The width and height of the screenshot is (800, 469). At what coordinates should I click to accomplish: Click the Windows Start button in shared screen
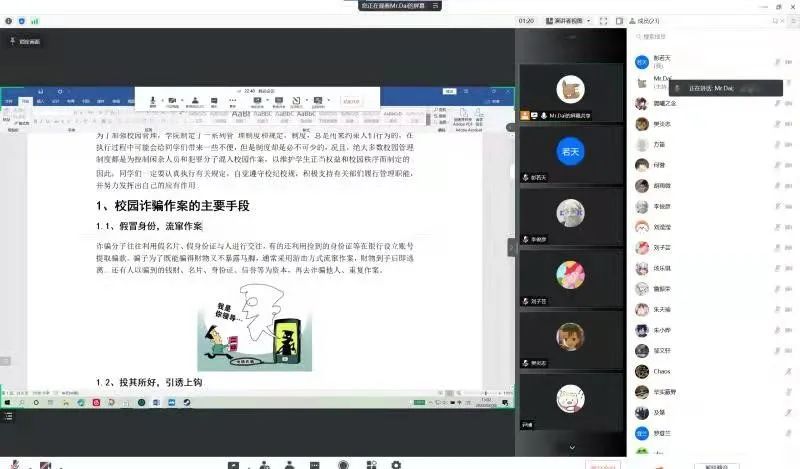tap(7, 402)
